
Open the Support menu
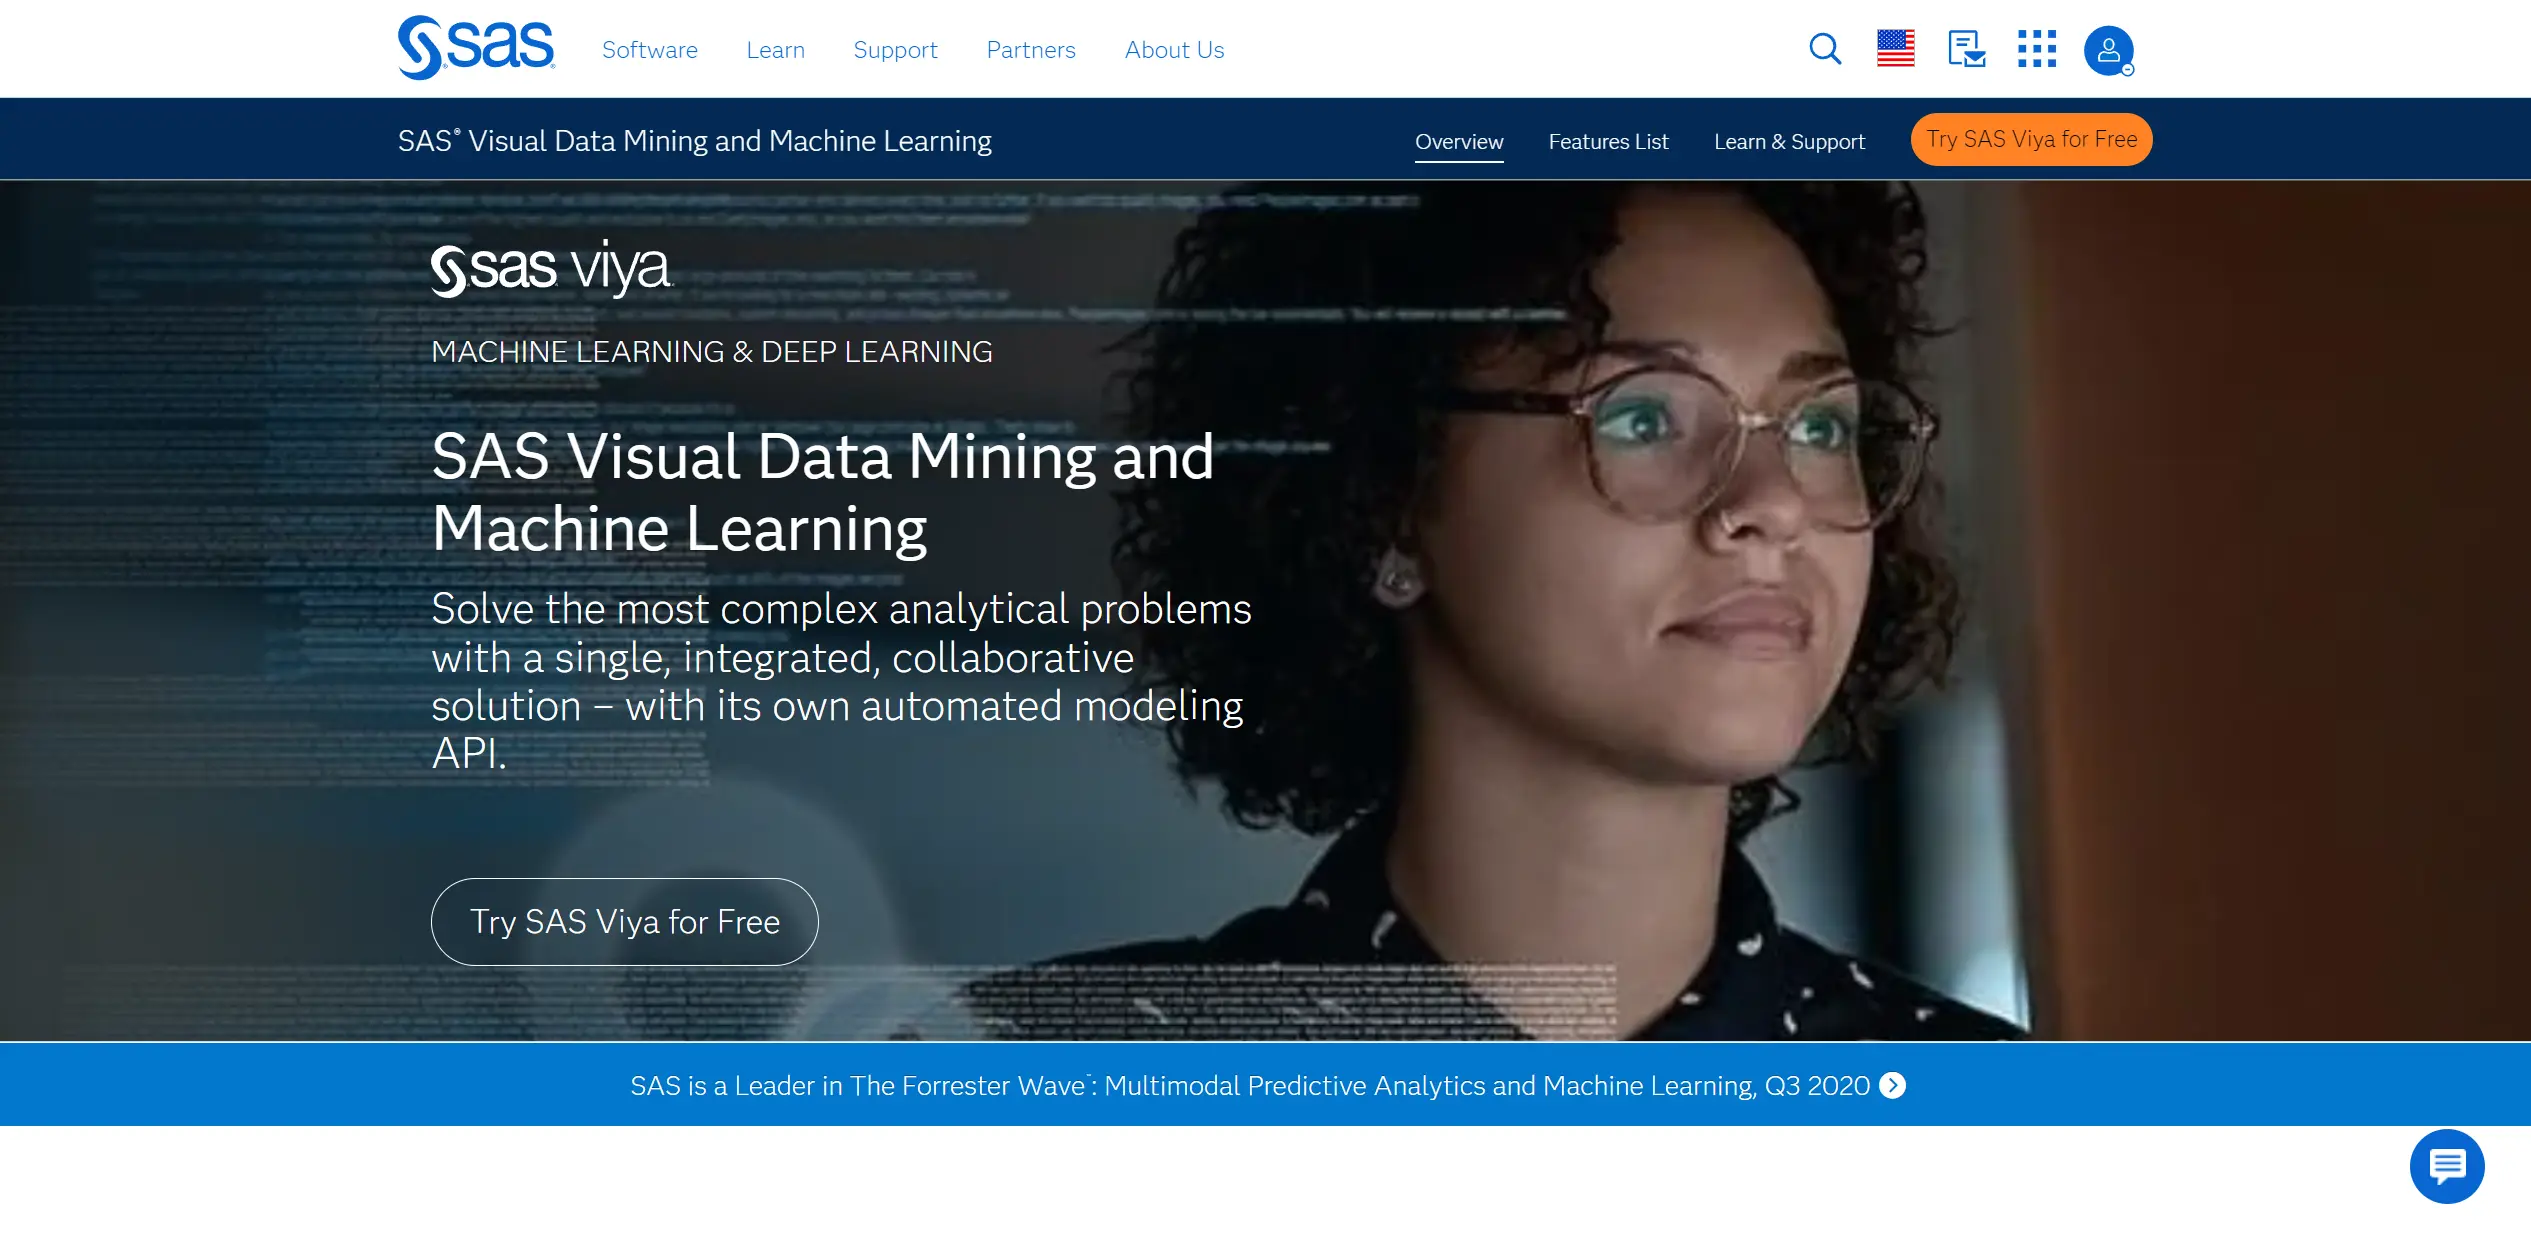[895, 50]
